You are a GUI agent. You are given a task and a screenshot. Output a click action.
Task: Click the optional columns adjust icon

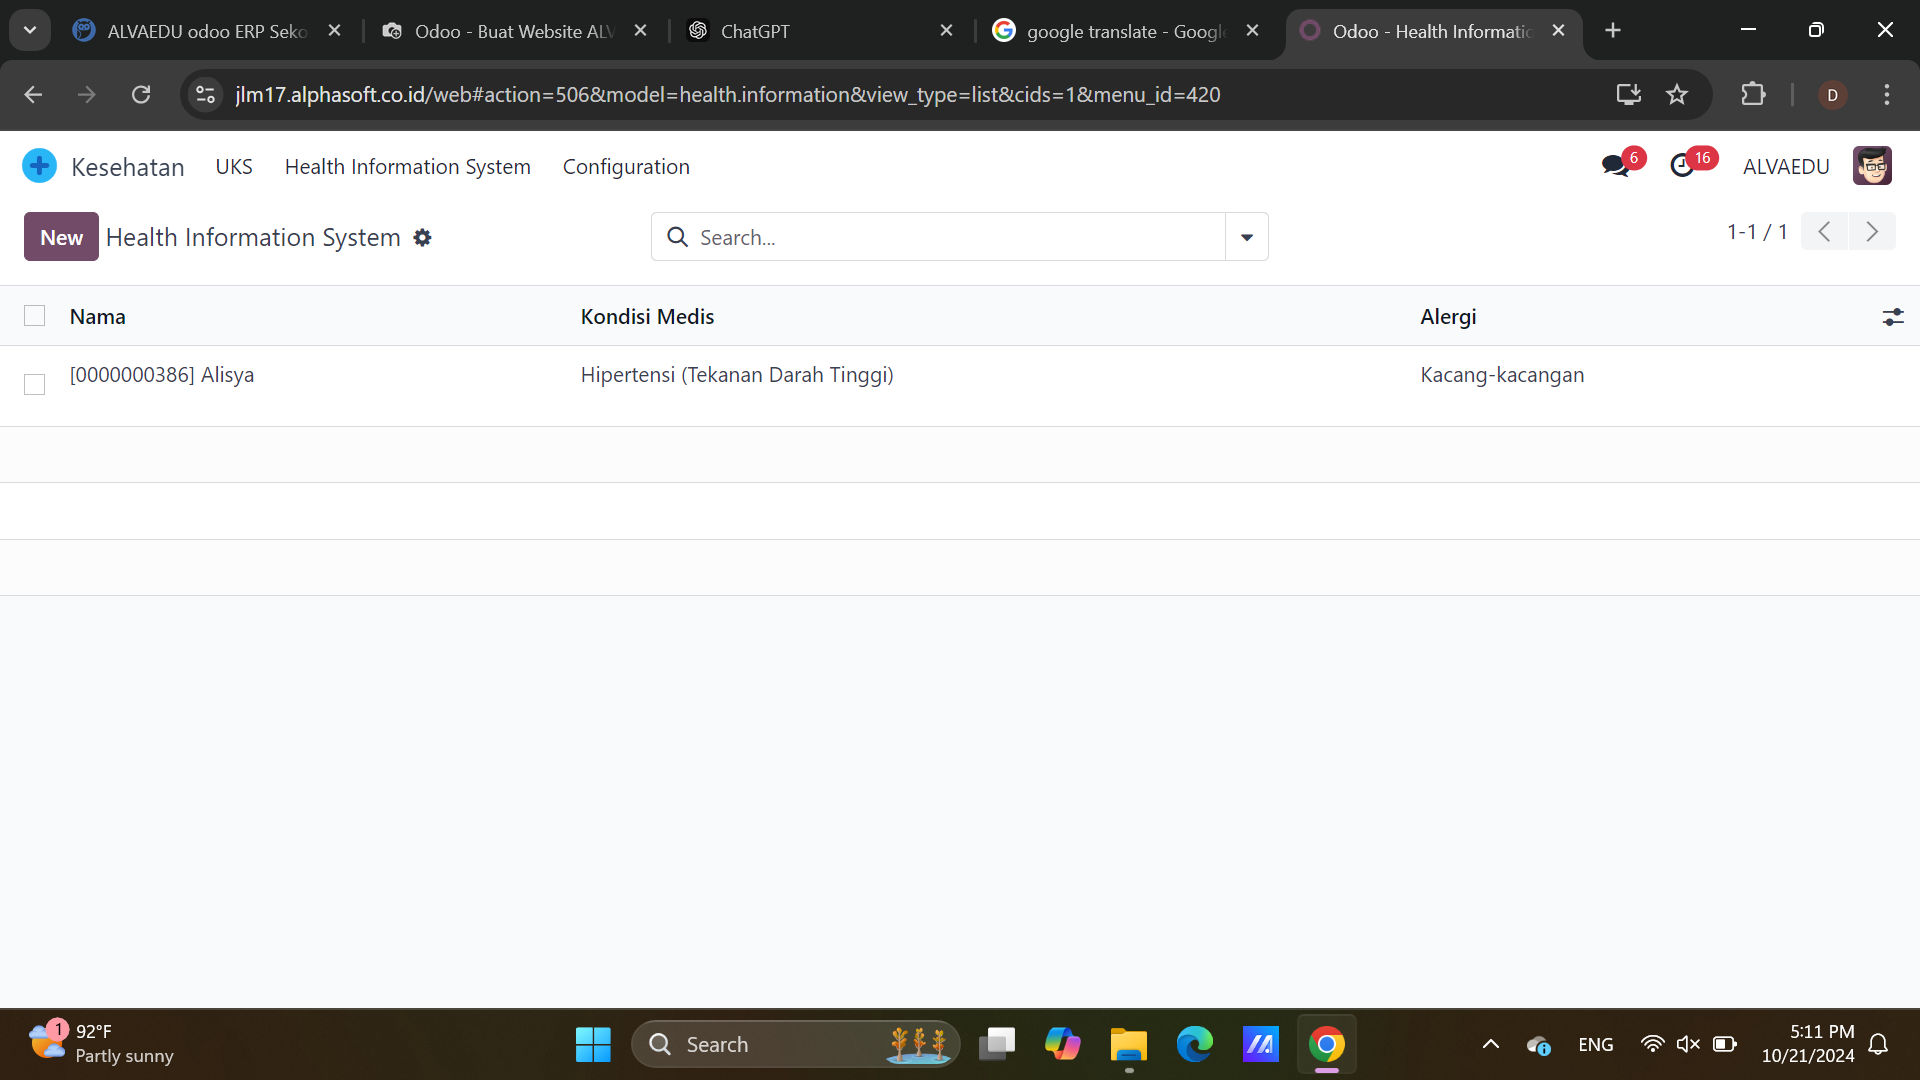(1892, 317)
